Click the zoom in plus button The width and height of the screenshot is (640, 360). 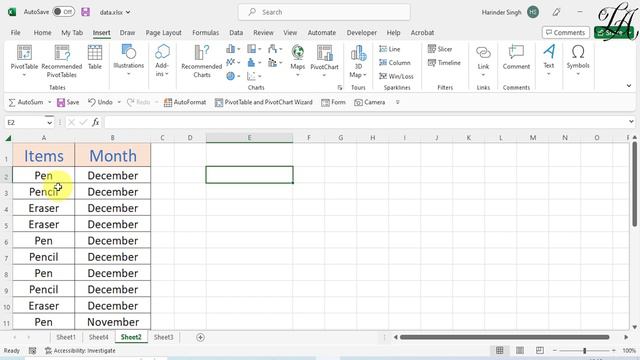[613, 350]
